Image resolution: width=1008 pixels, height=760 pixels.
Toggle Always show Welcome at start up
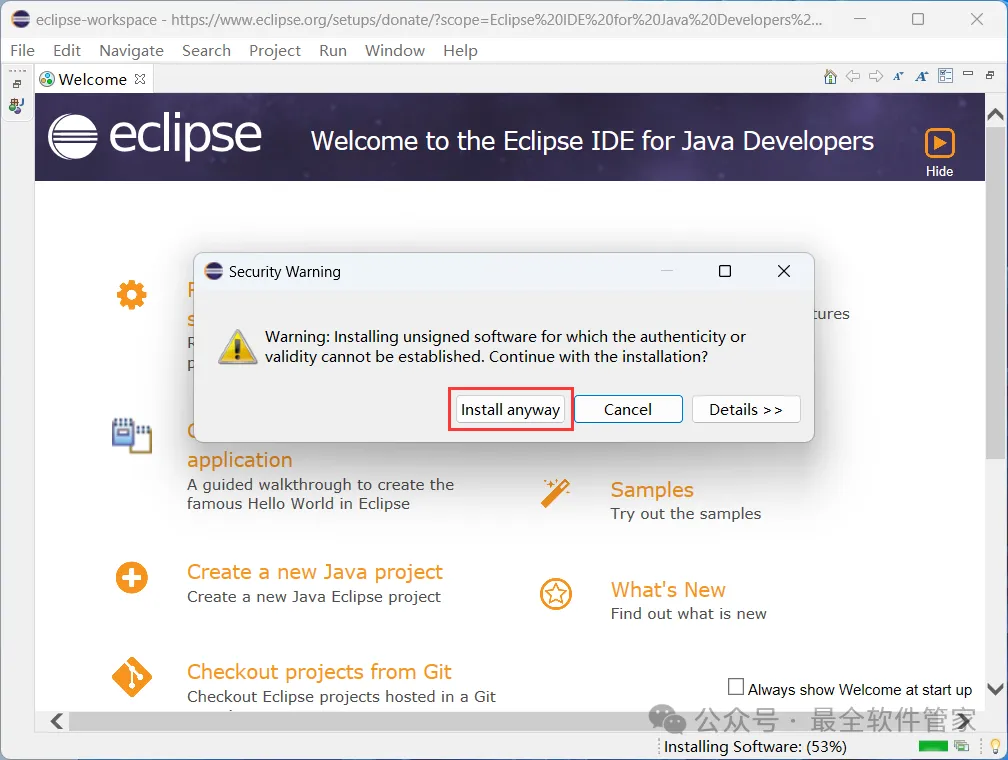(736, 686)
